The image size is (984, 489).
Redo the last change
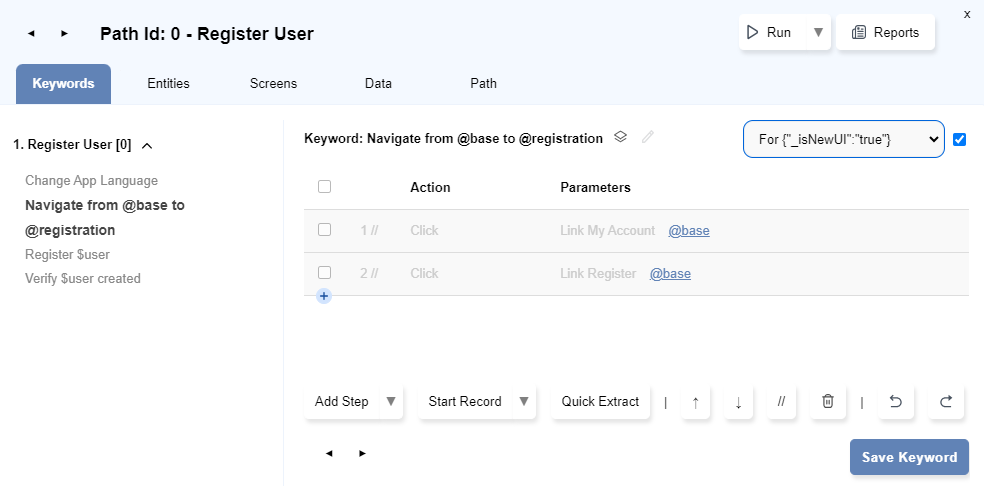click(945, 402)
